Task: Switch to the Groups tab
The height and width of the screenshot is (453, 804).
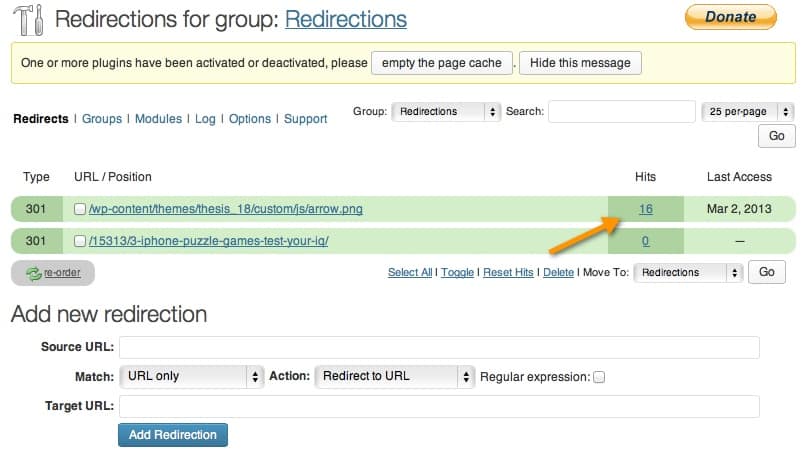Action: pos(102,119)
